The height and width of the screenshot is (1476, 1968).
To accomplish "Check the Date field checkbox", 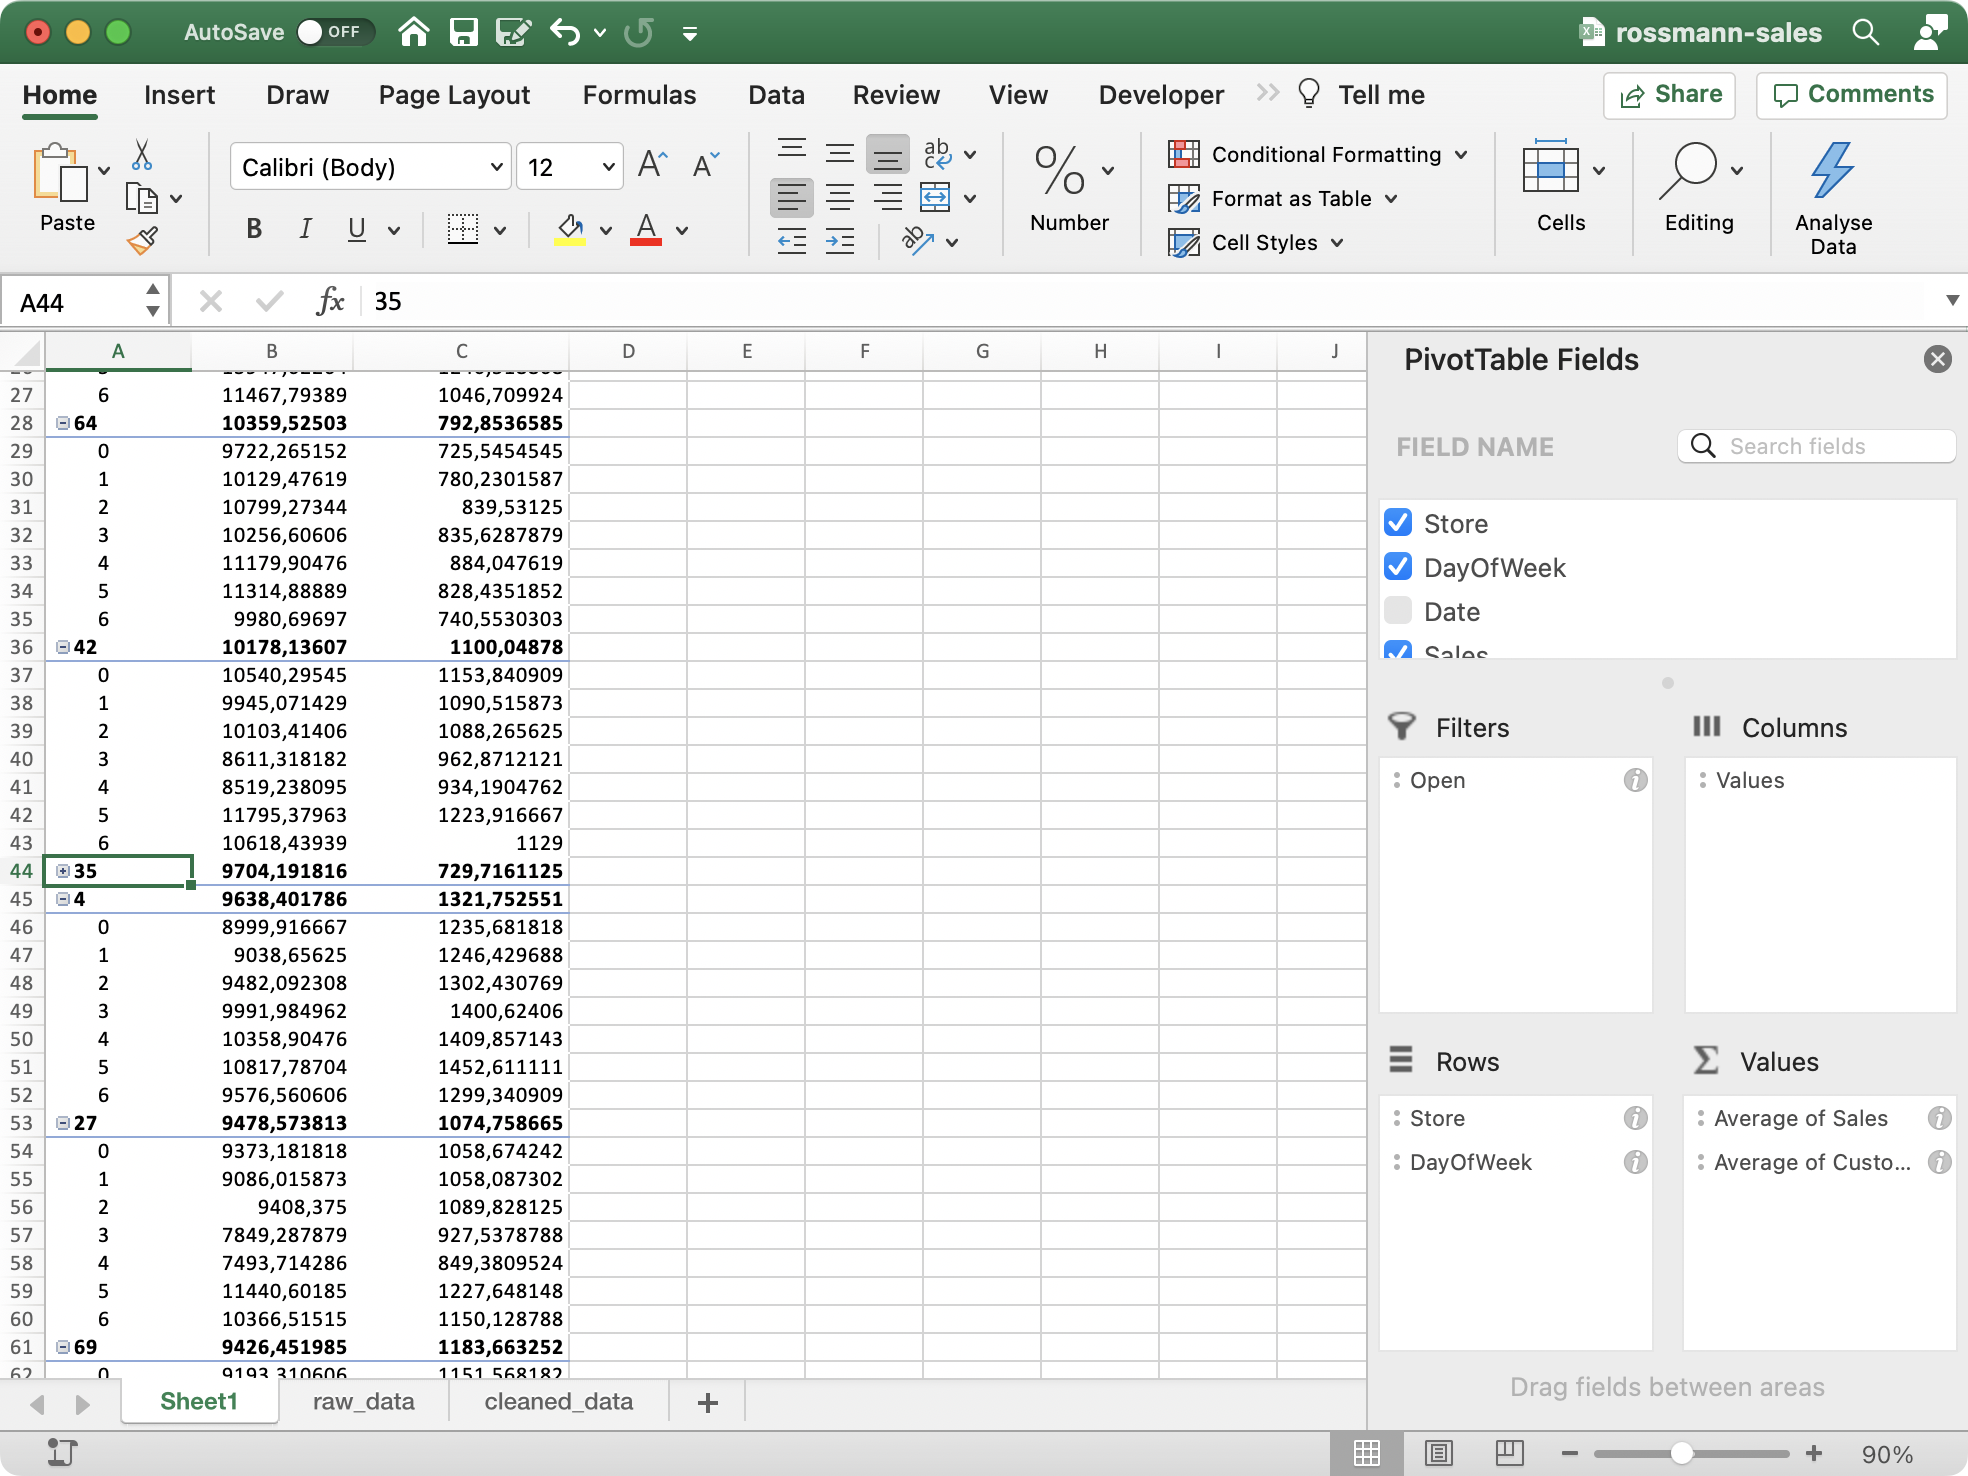I will [x=1398, y=611].
